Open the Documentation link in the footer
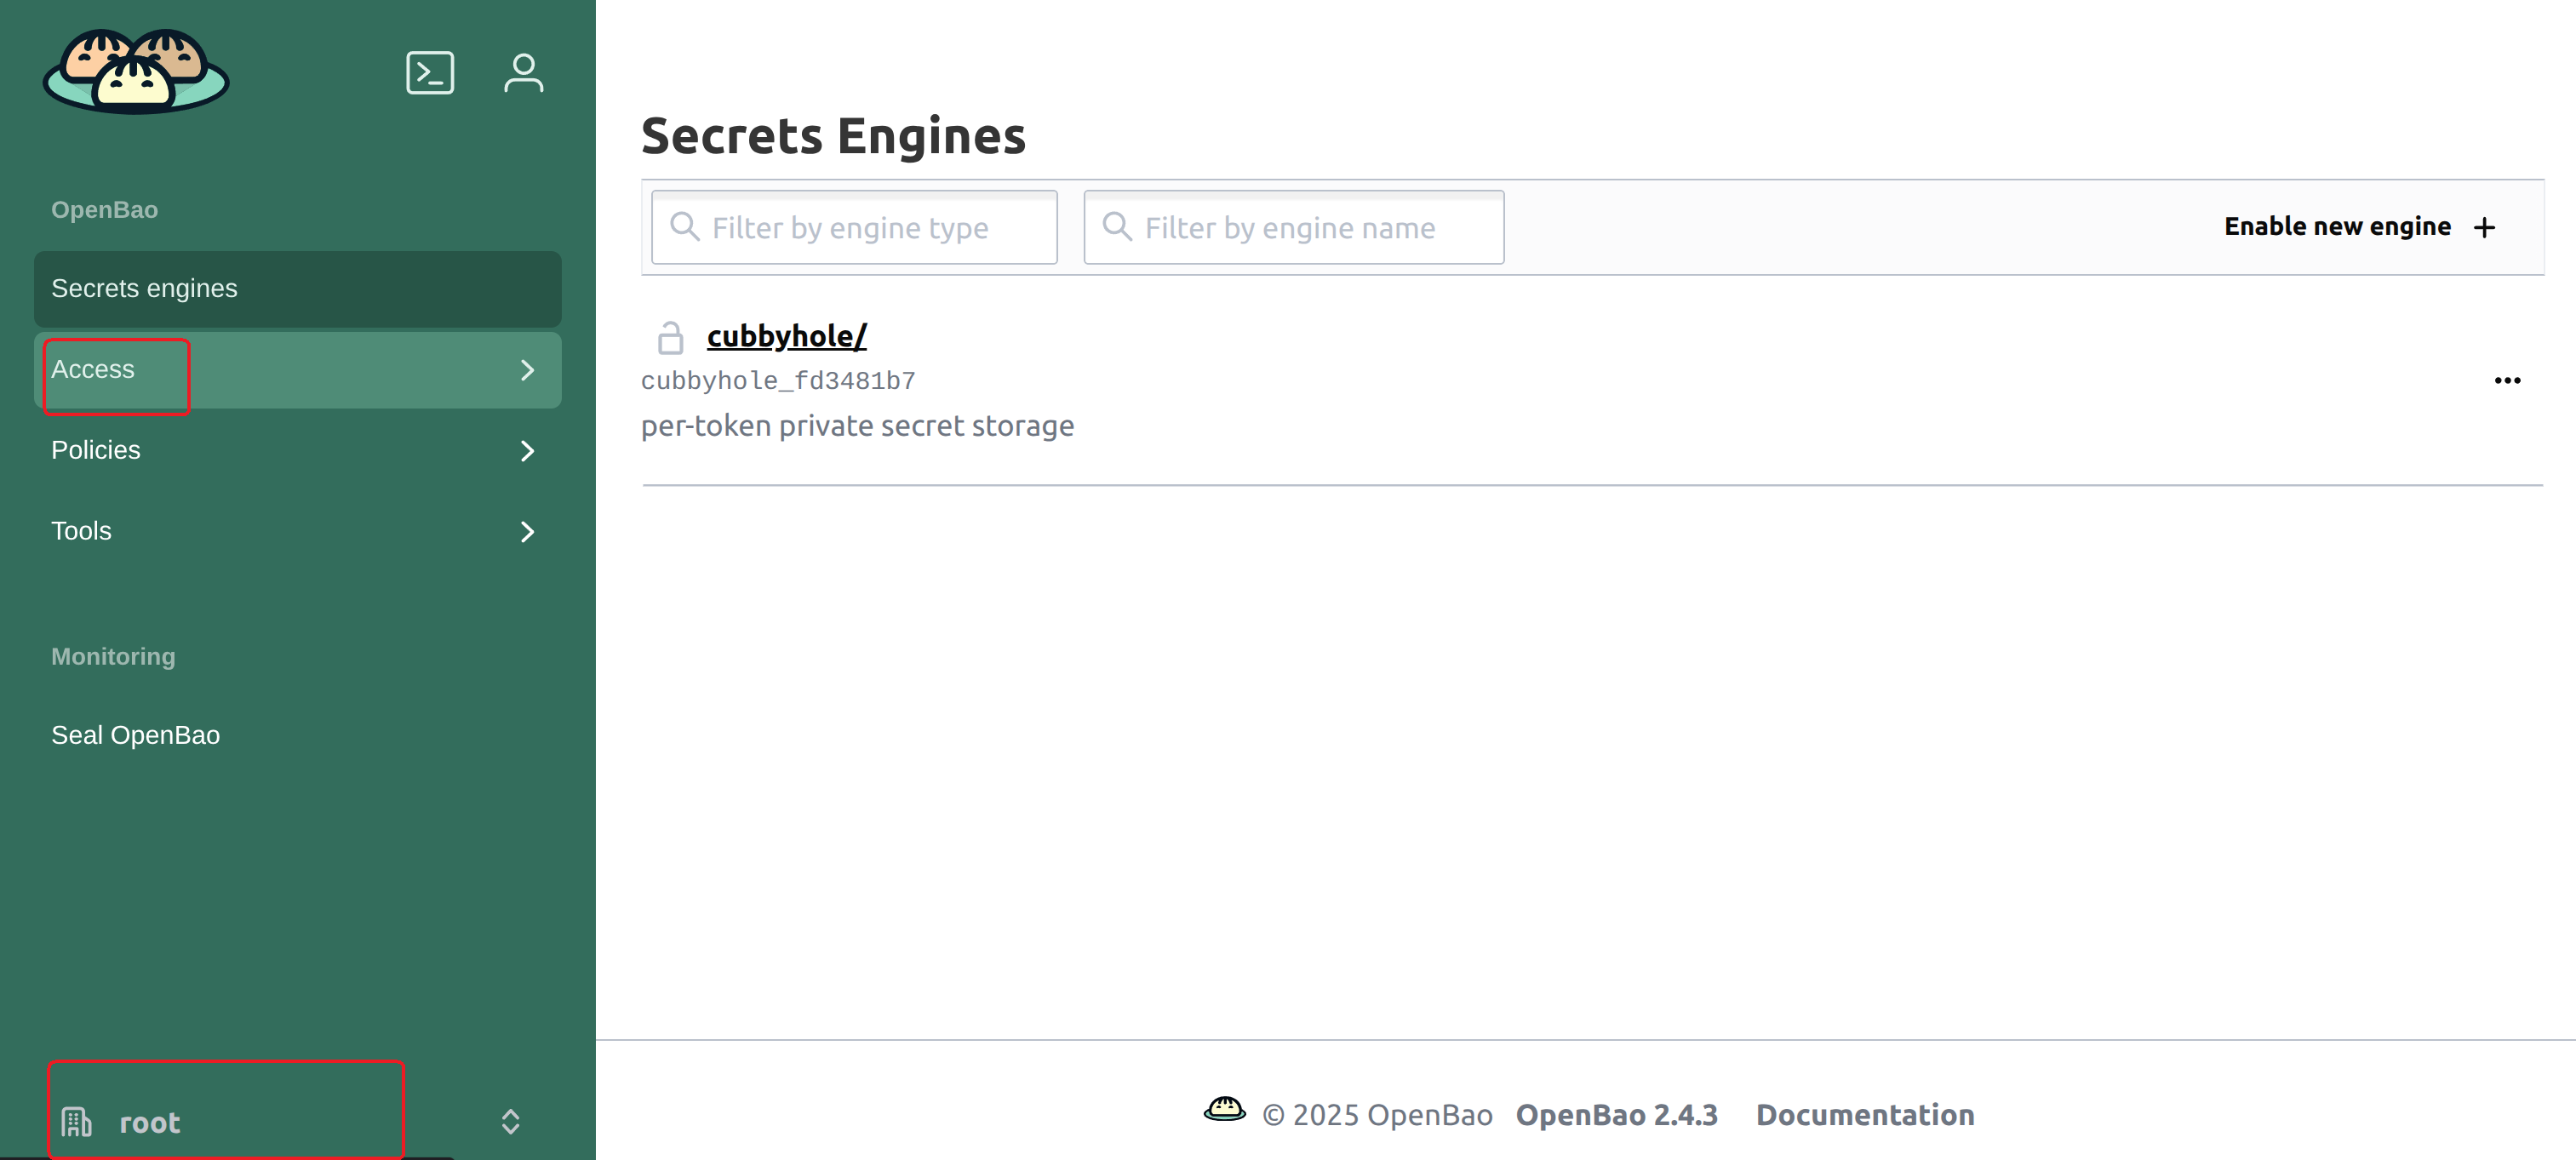The width and height of the screenshot is (2576, 1160). pyautogui.click(x=1864, y=1114)
